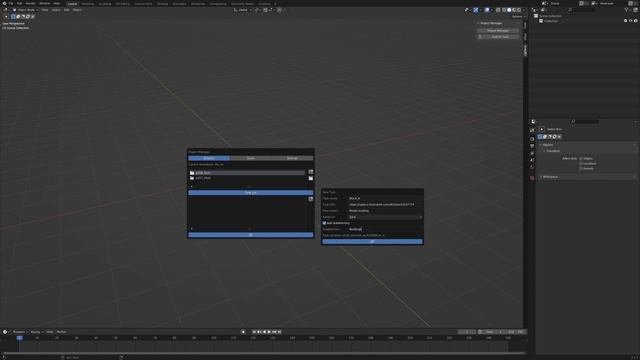Select the Projects tab in Project Manager dialog

[209, 158]
